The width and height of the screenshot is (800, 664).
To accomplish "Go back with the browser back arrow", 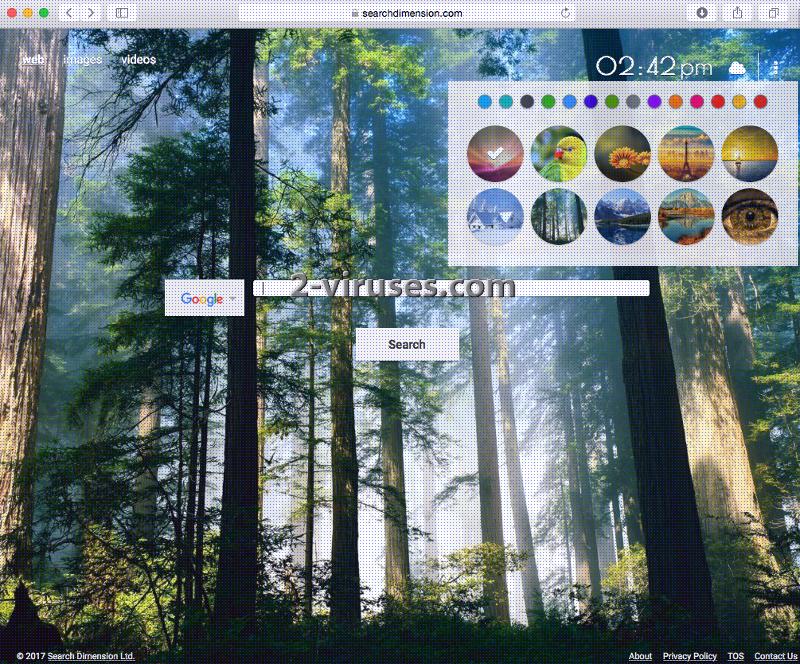I will (x=69, y=13).
